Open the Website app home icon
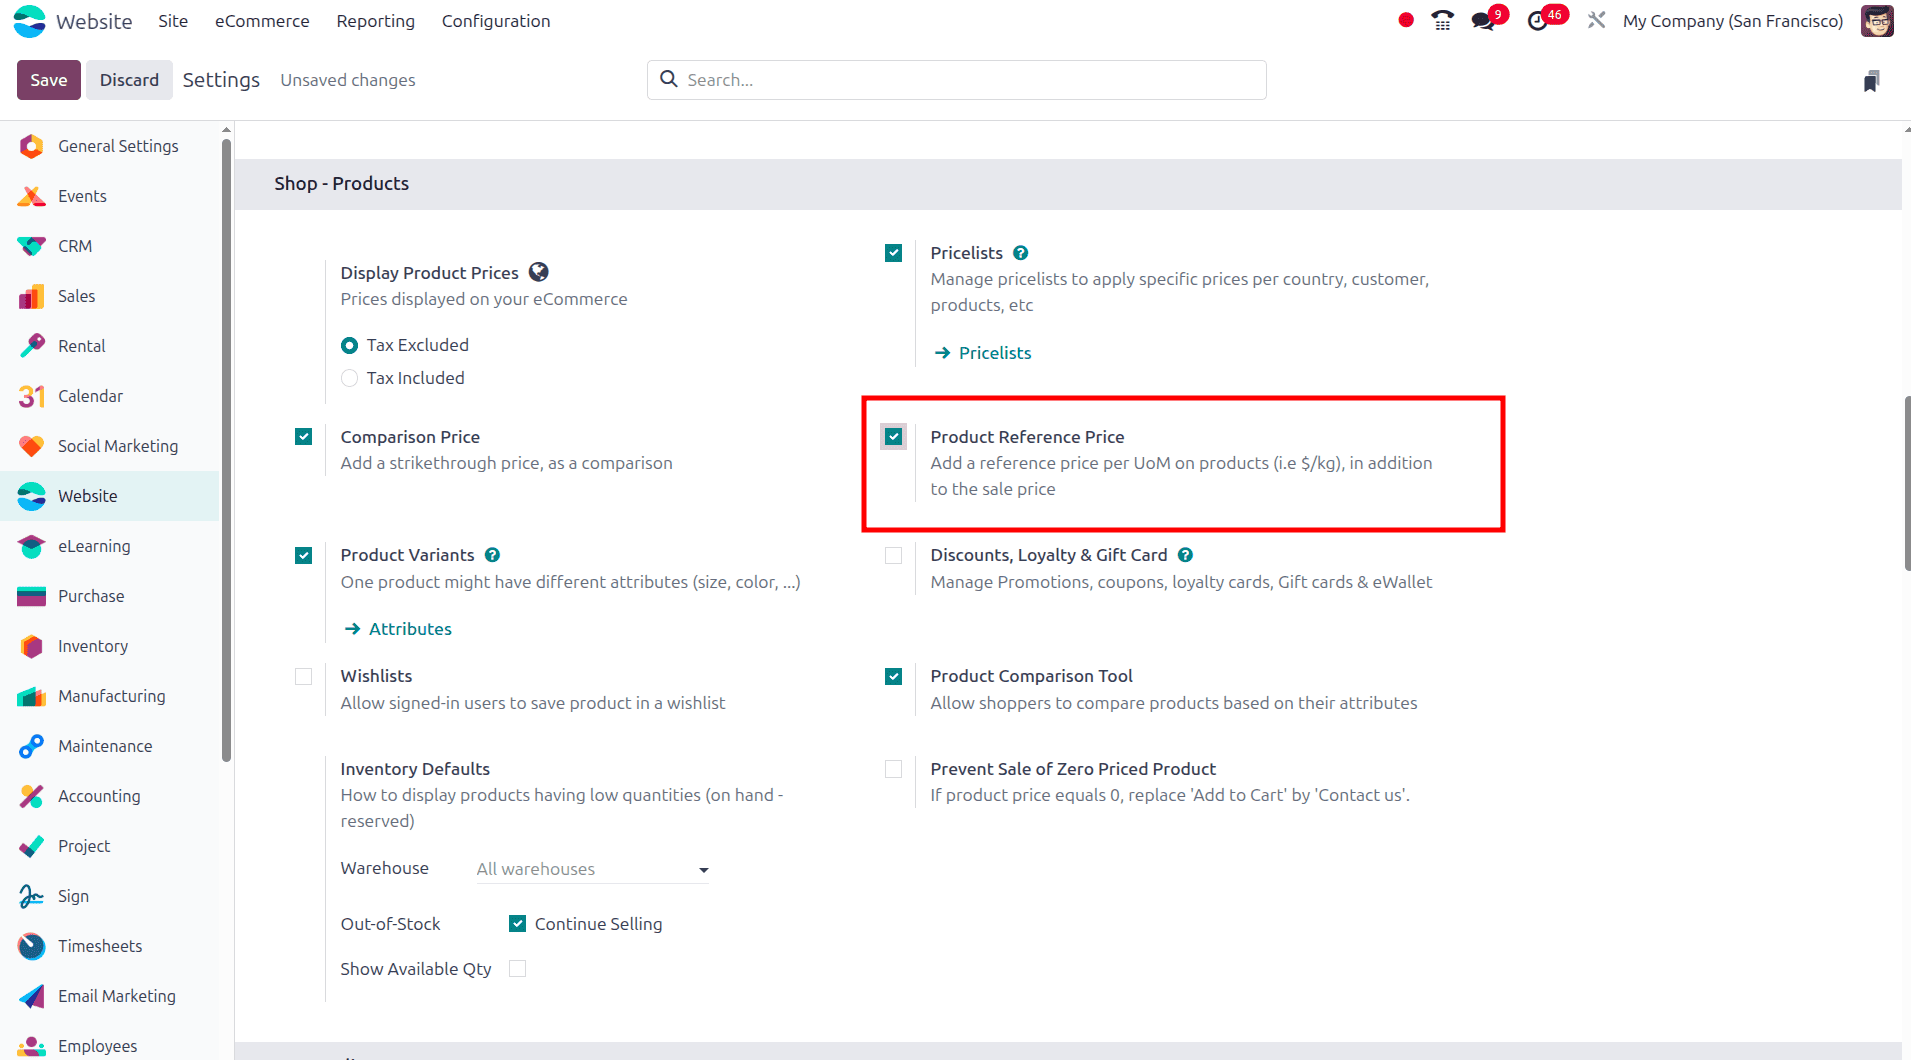 tap(30, 21)
